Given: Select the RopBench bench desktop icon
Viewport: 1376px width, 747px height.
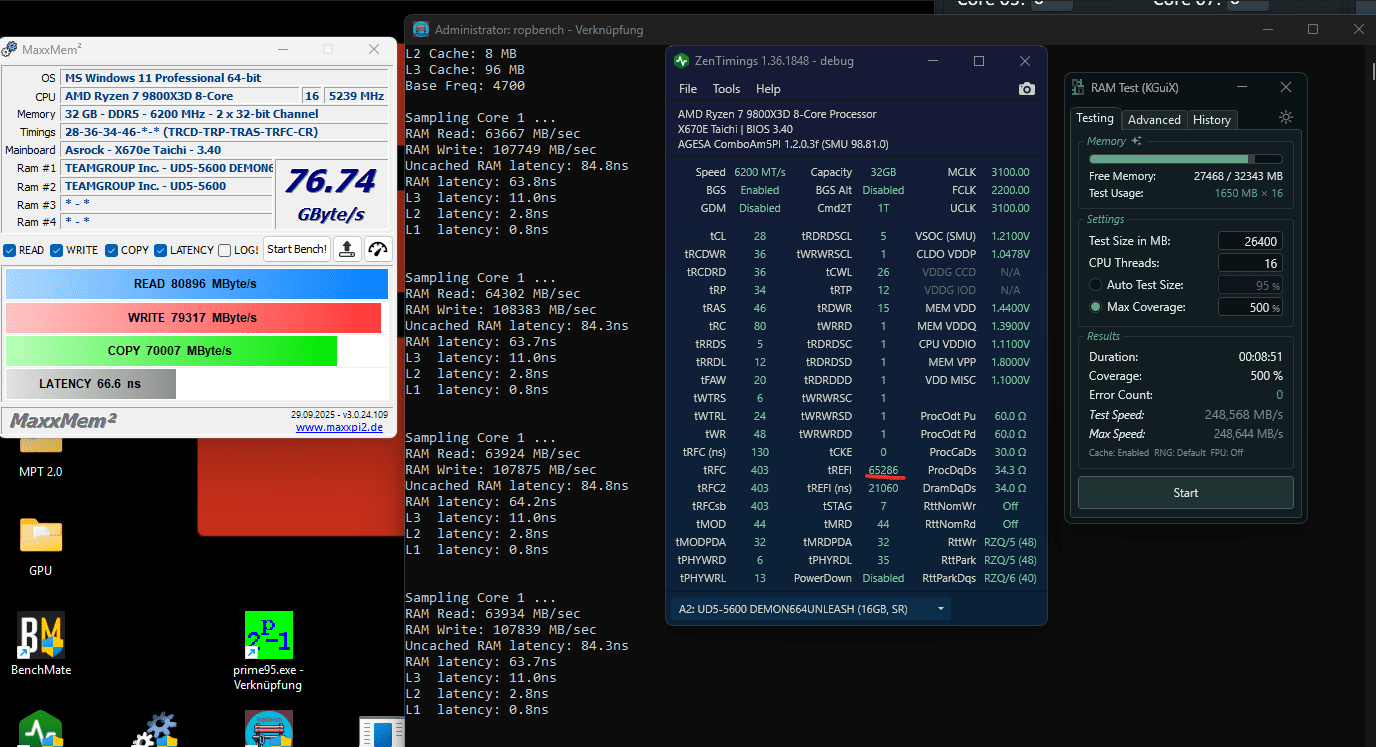Looking at the screenshot, I should coord(268,729).
